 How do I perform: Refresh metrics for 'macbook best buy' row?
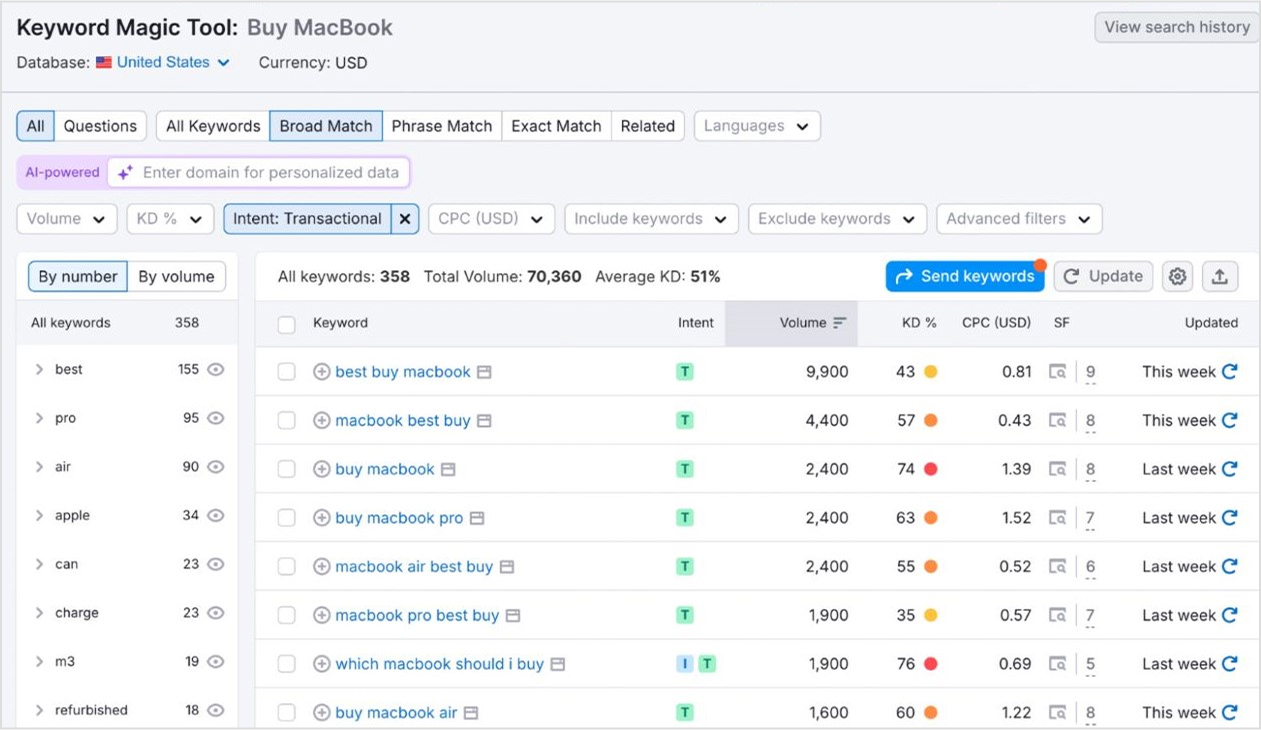coord(1230,420)
